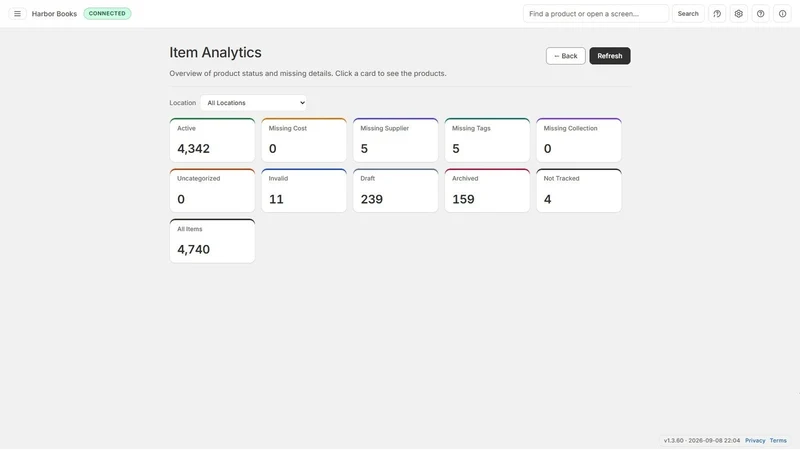Refresh the analytics data
Screen dimensions: 800x450
pyautogui.click(x=610, y=56)
